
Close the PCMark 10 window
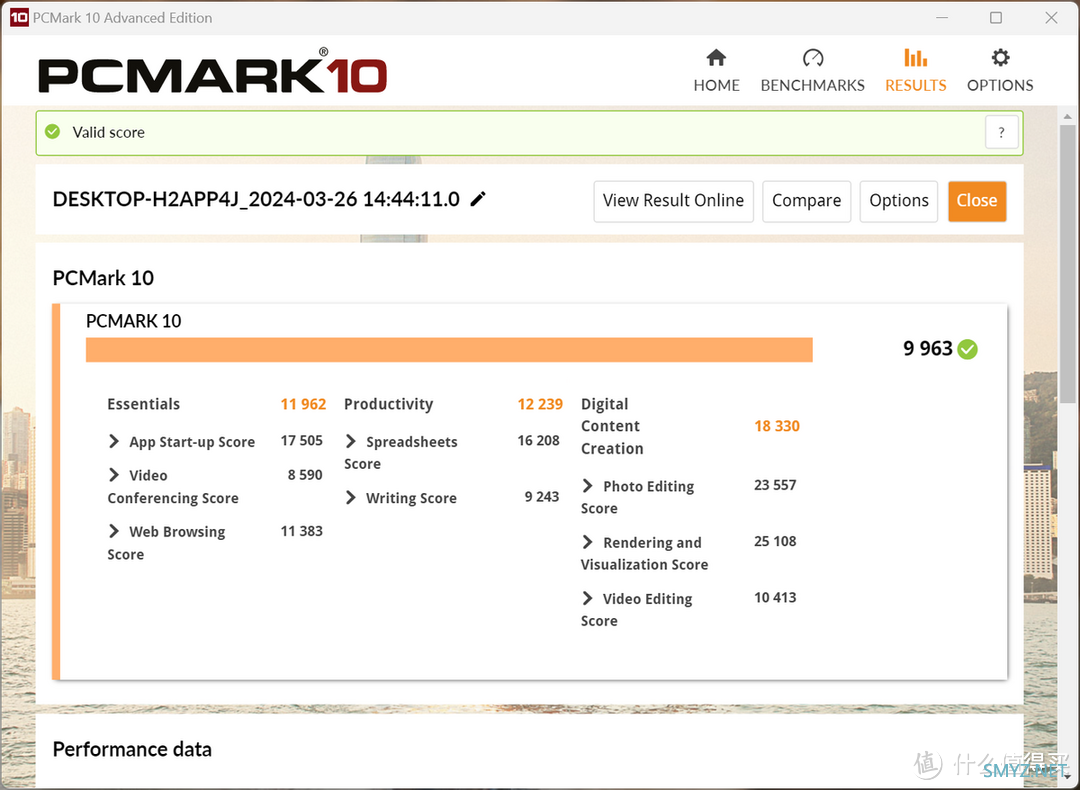tap(1051, 18)
